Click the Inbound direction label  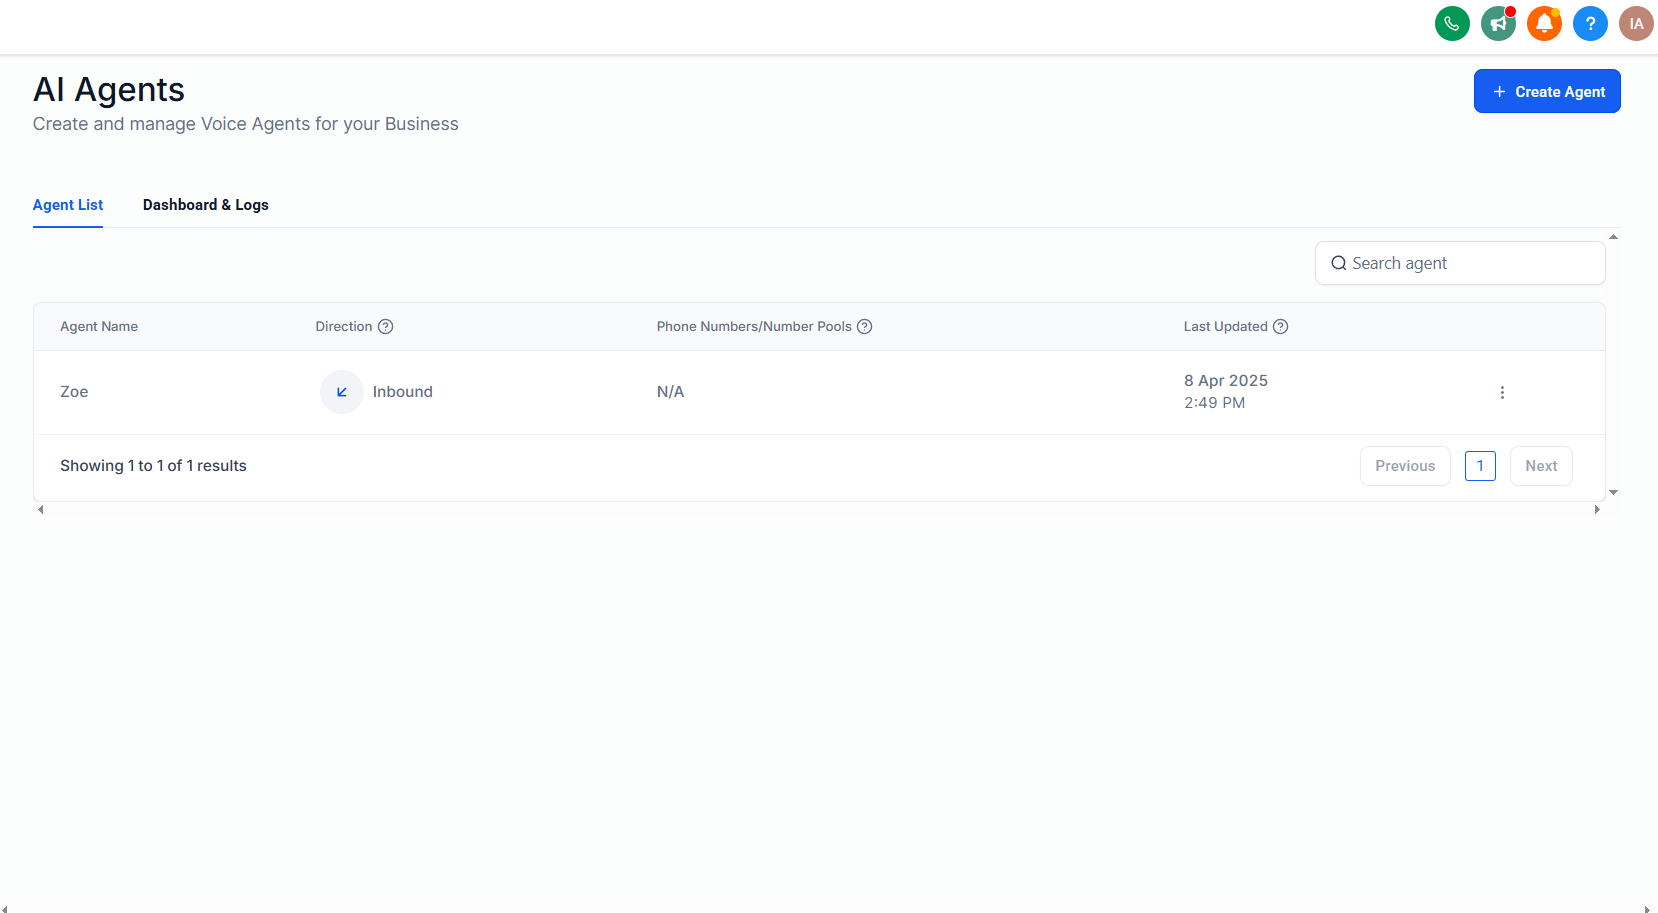pyautogui.click(x=403, y=392)
